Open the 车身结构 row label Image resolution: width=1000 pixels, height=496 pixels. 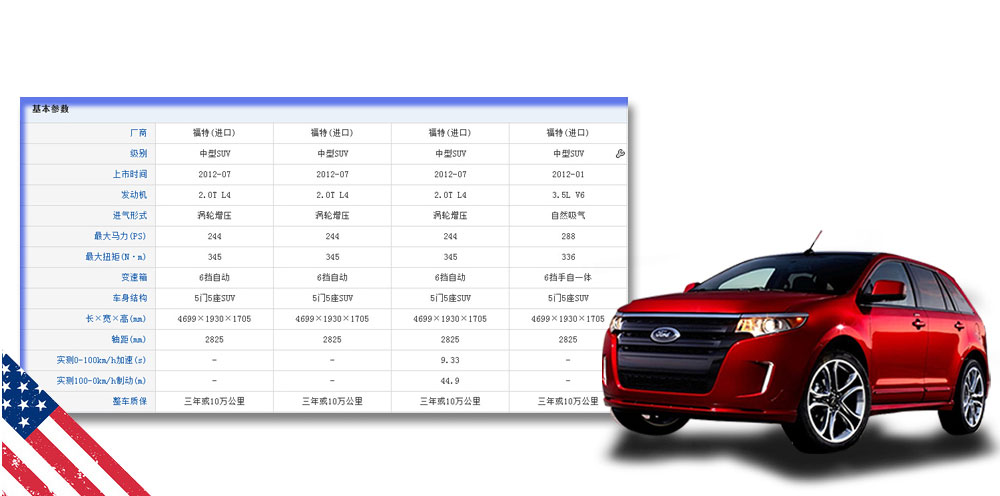pos(129,298)
